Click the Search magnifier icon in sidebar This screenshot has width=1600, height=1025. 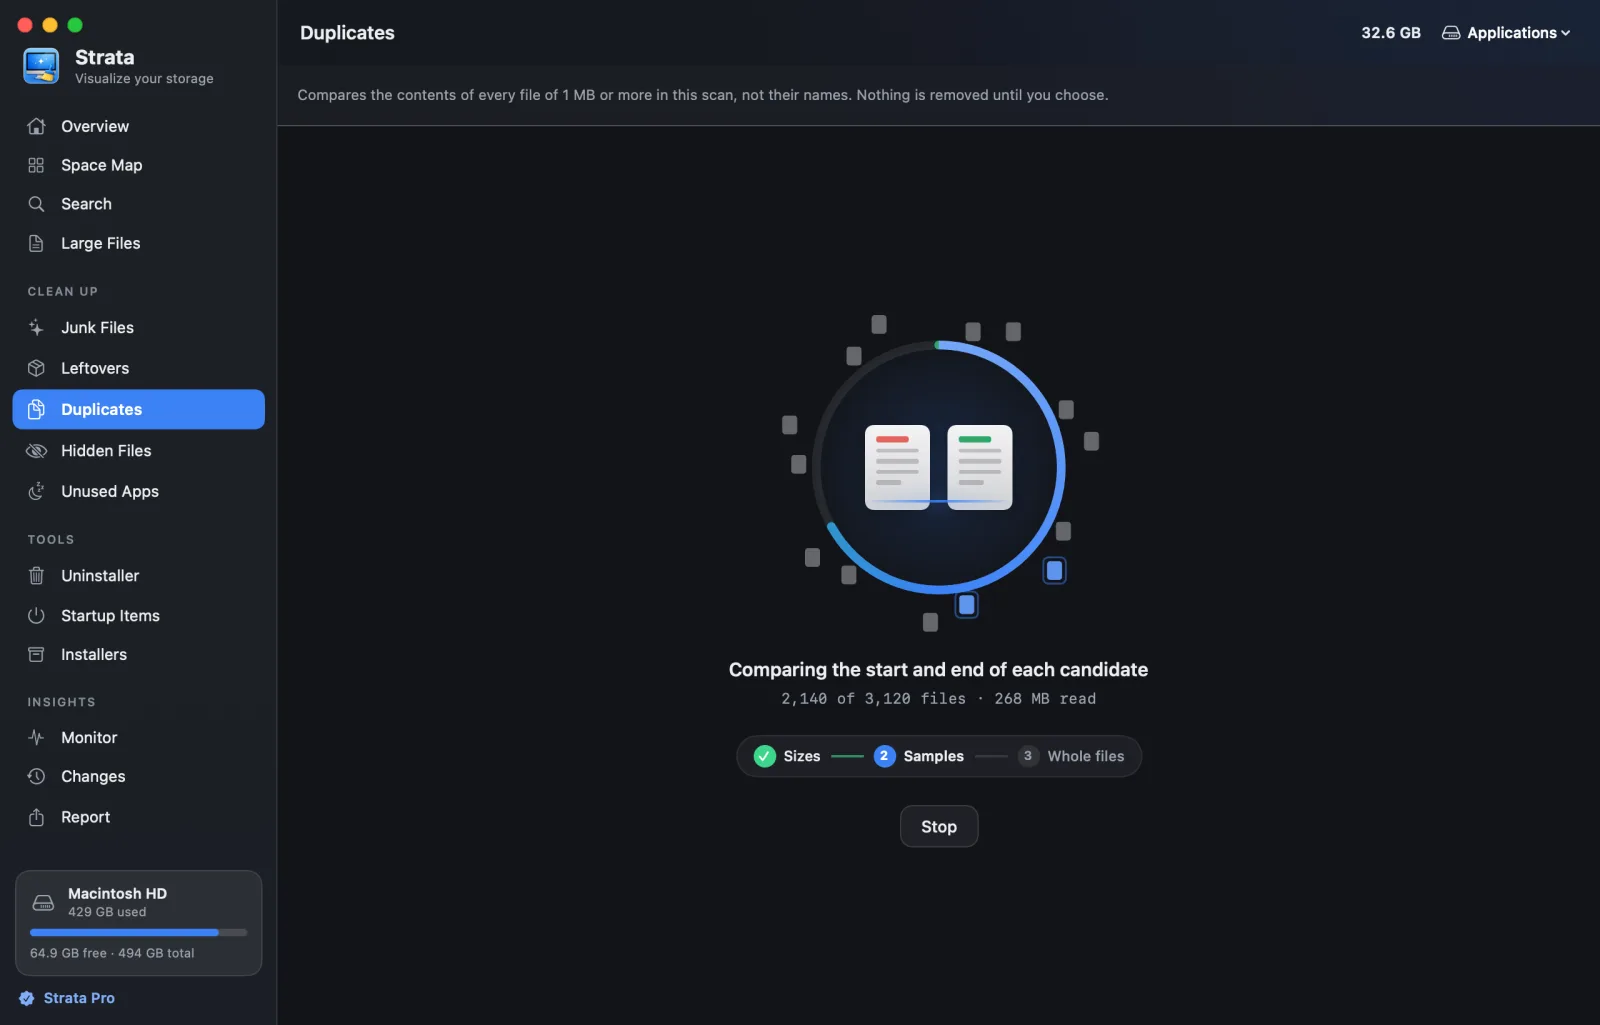[x=36, y=204]
